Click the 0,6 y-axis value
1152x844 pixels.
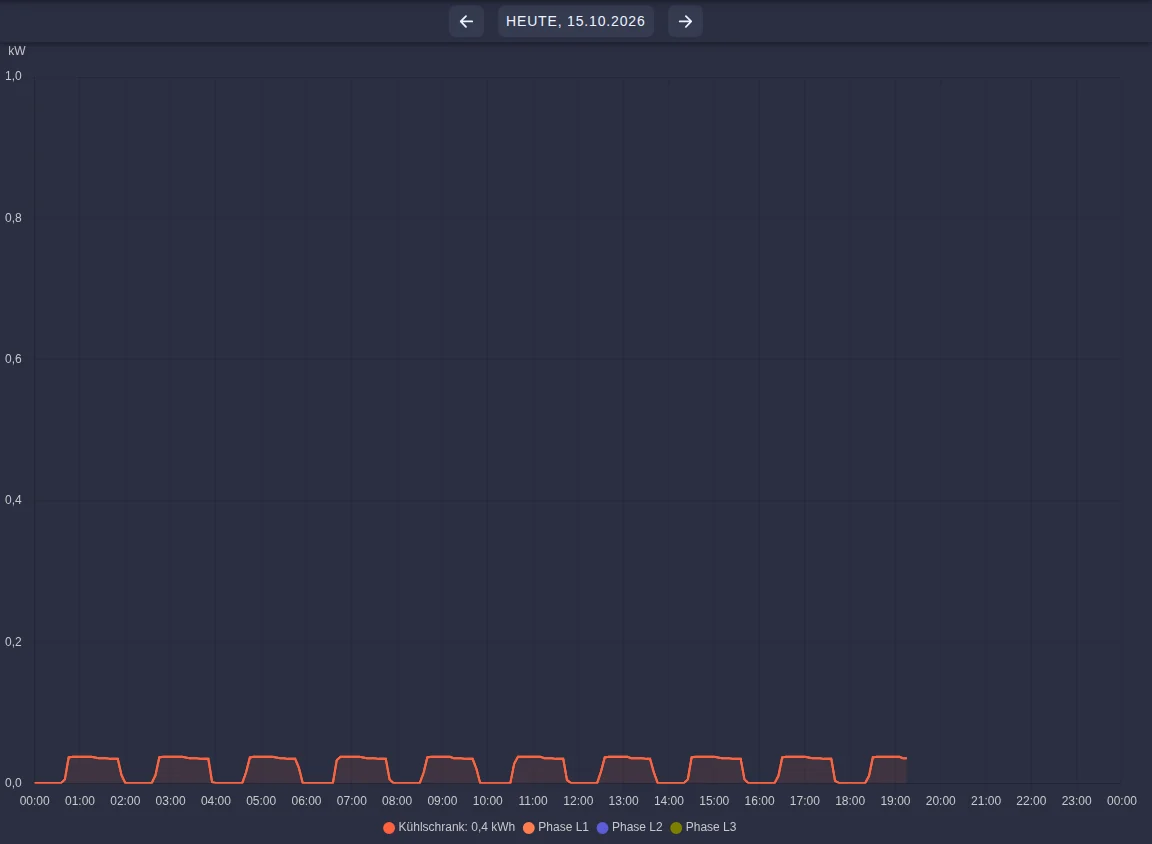(x=13, y=358)
